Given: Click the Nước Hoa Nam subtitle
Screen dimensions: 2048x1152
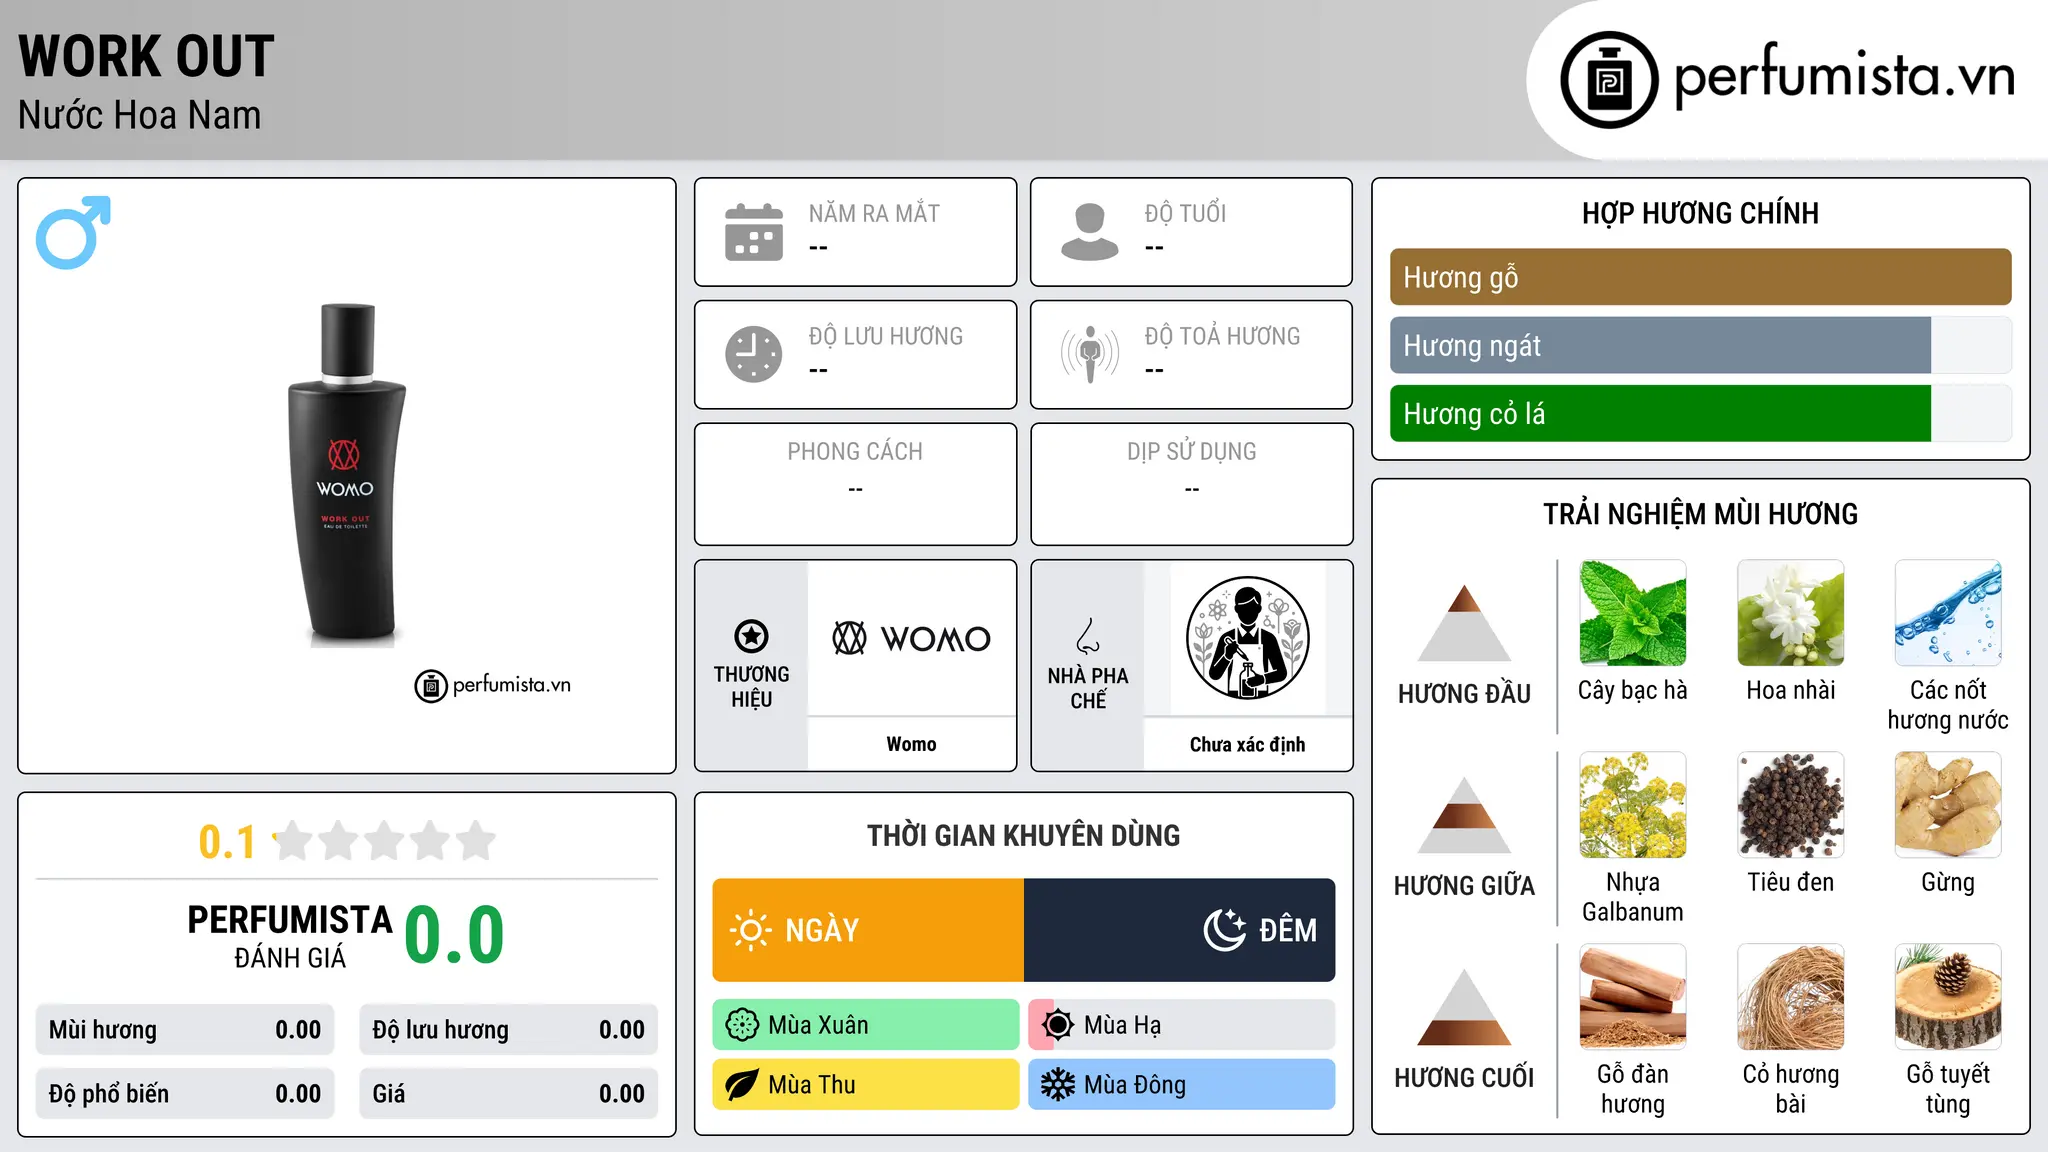Looking at the screenshot, I should [139, 115].
